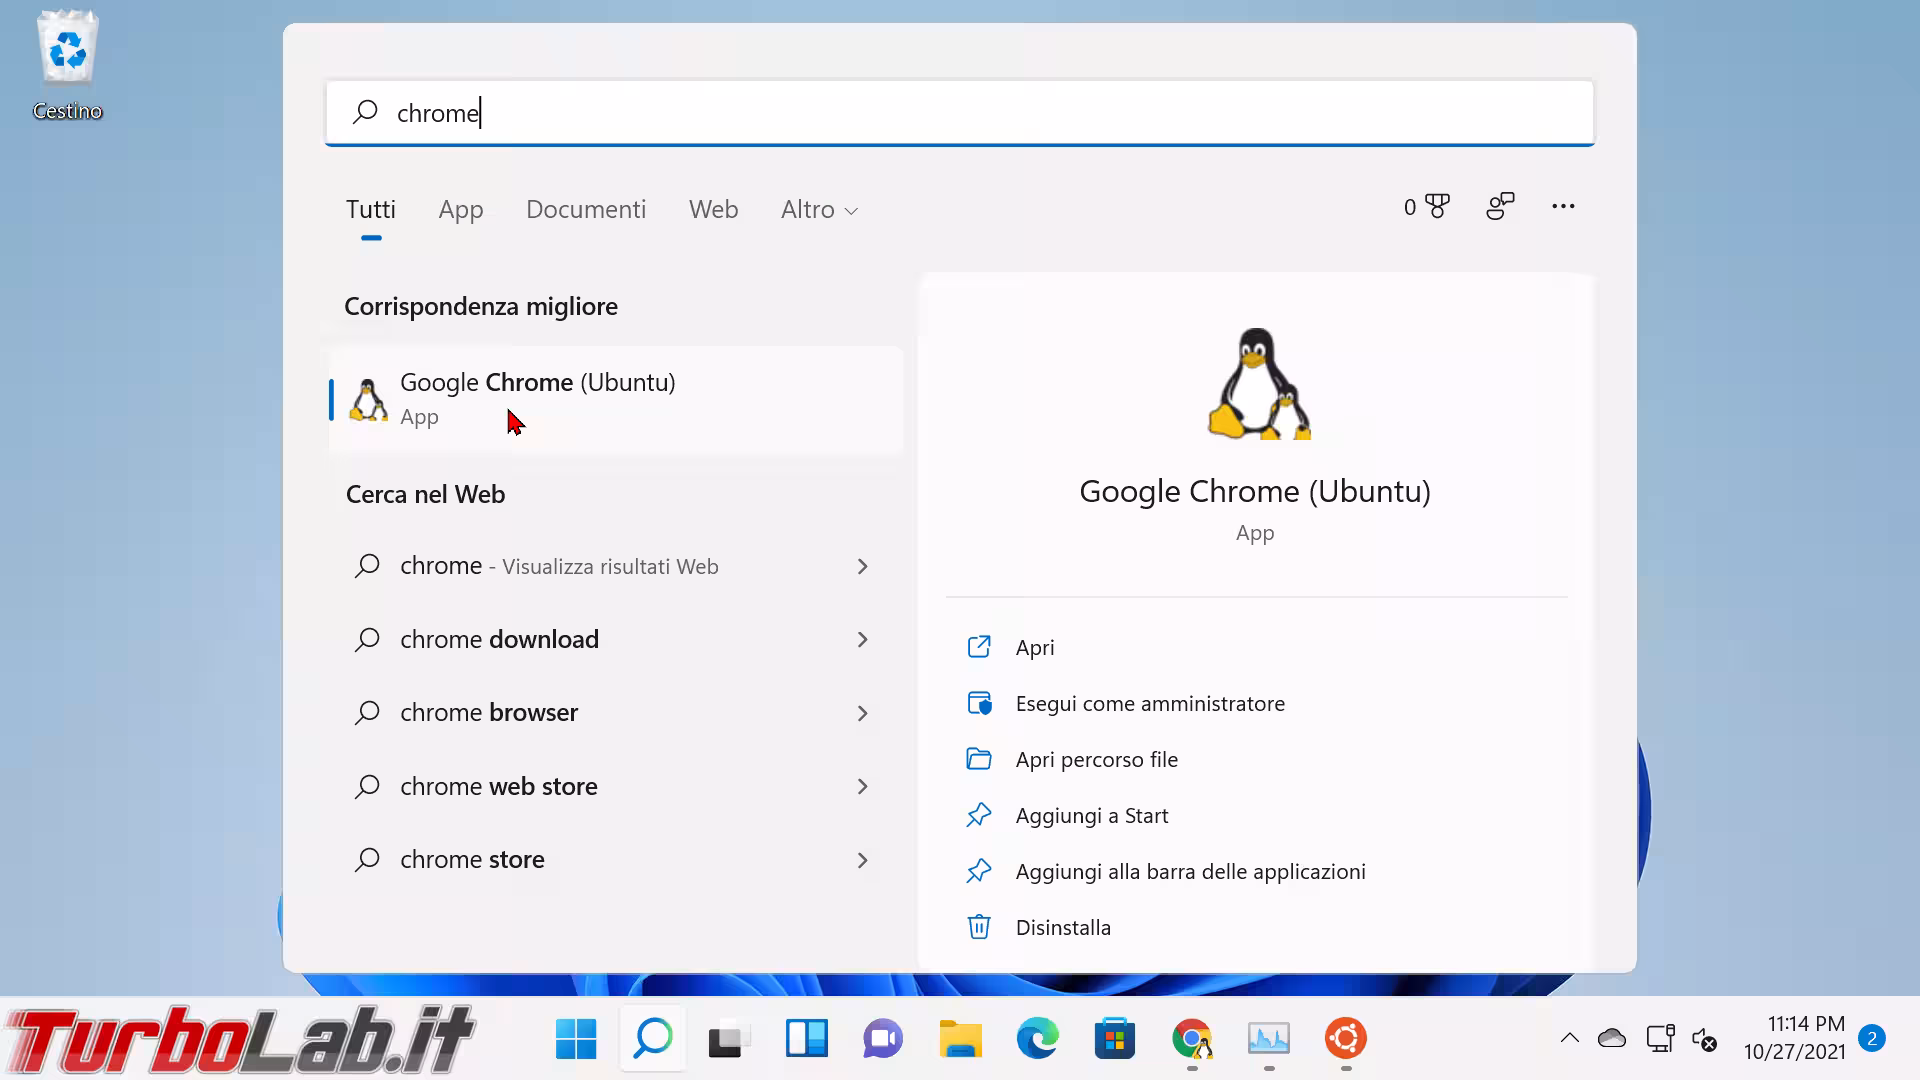Click Disinstalla to uninstall app
This screenshot has width=1920, height=1080.
click(1062, 928)
